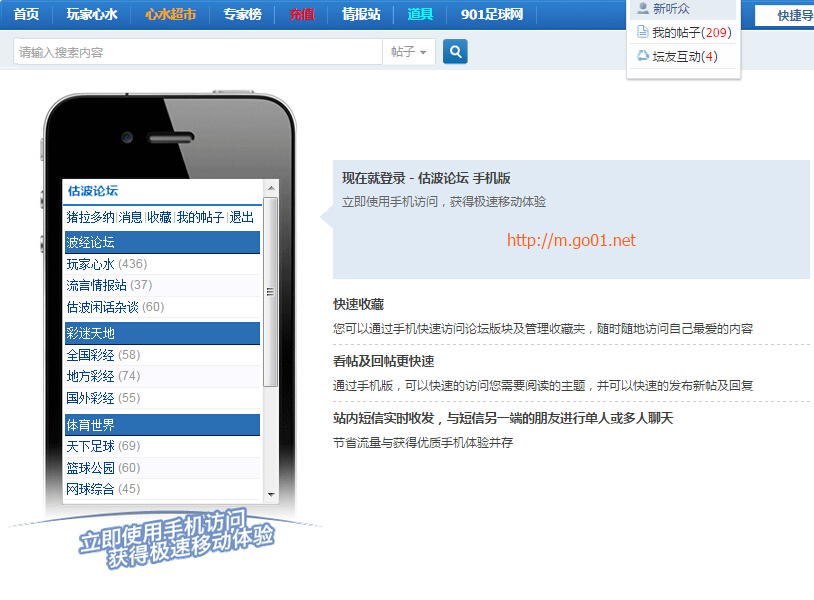Click 坛友互动 (4) notification link

685,56
